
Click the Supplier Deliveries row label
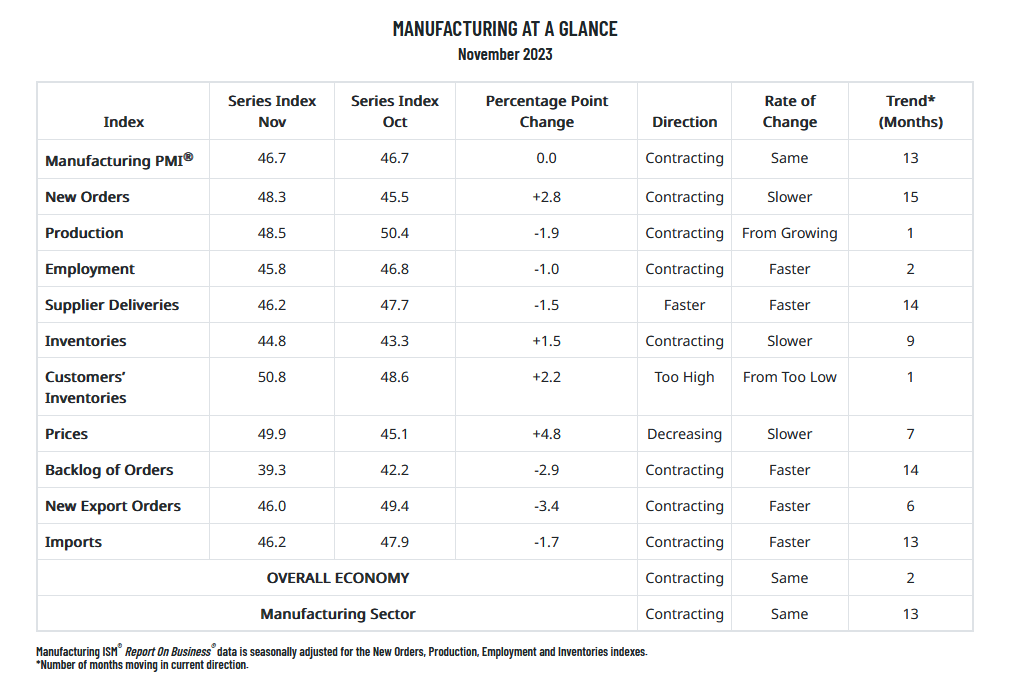coord(112,305)
